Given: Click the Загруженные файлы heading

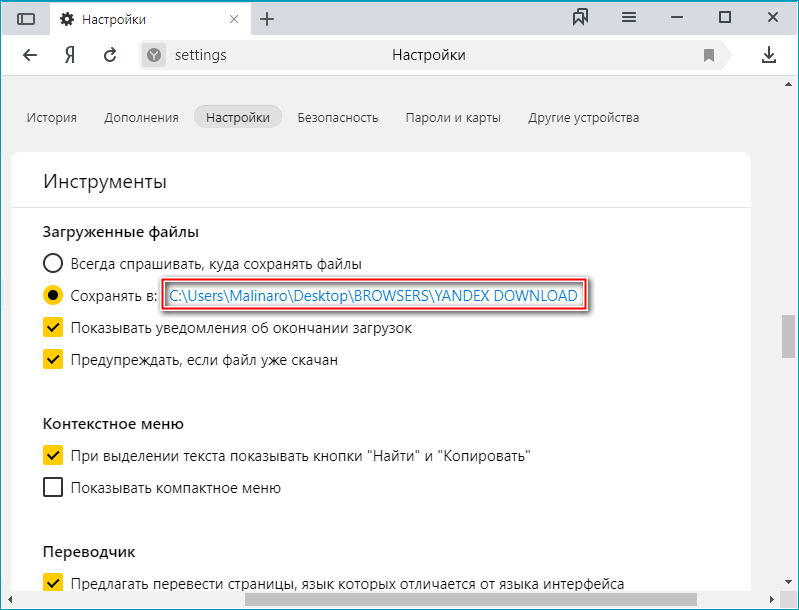Looking at the screenshot, I should (x=121, y=232).
